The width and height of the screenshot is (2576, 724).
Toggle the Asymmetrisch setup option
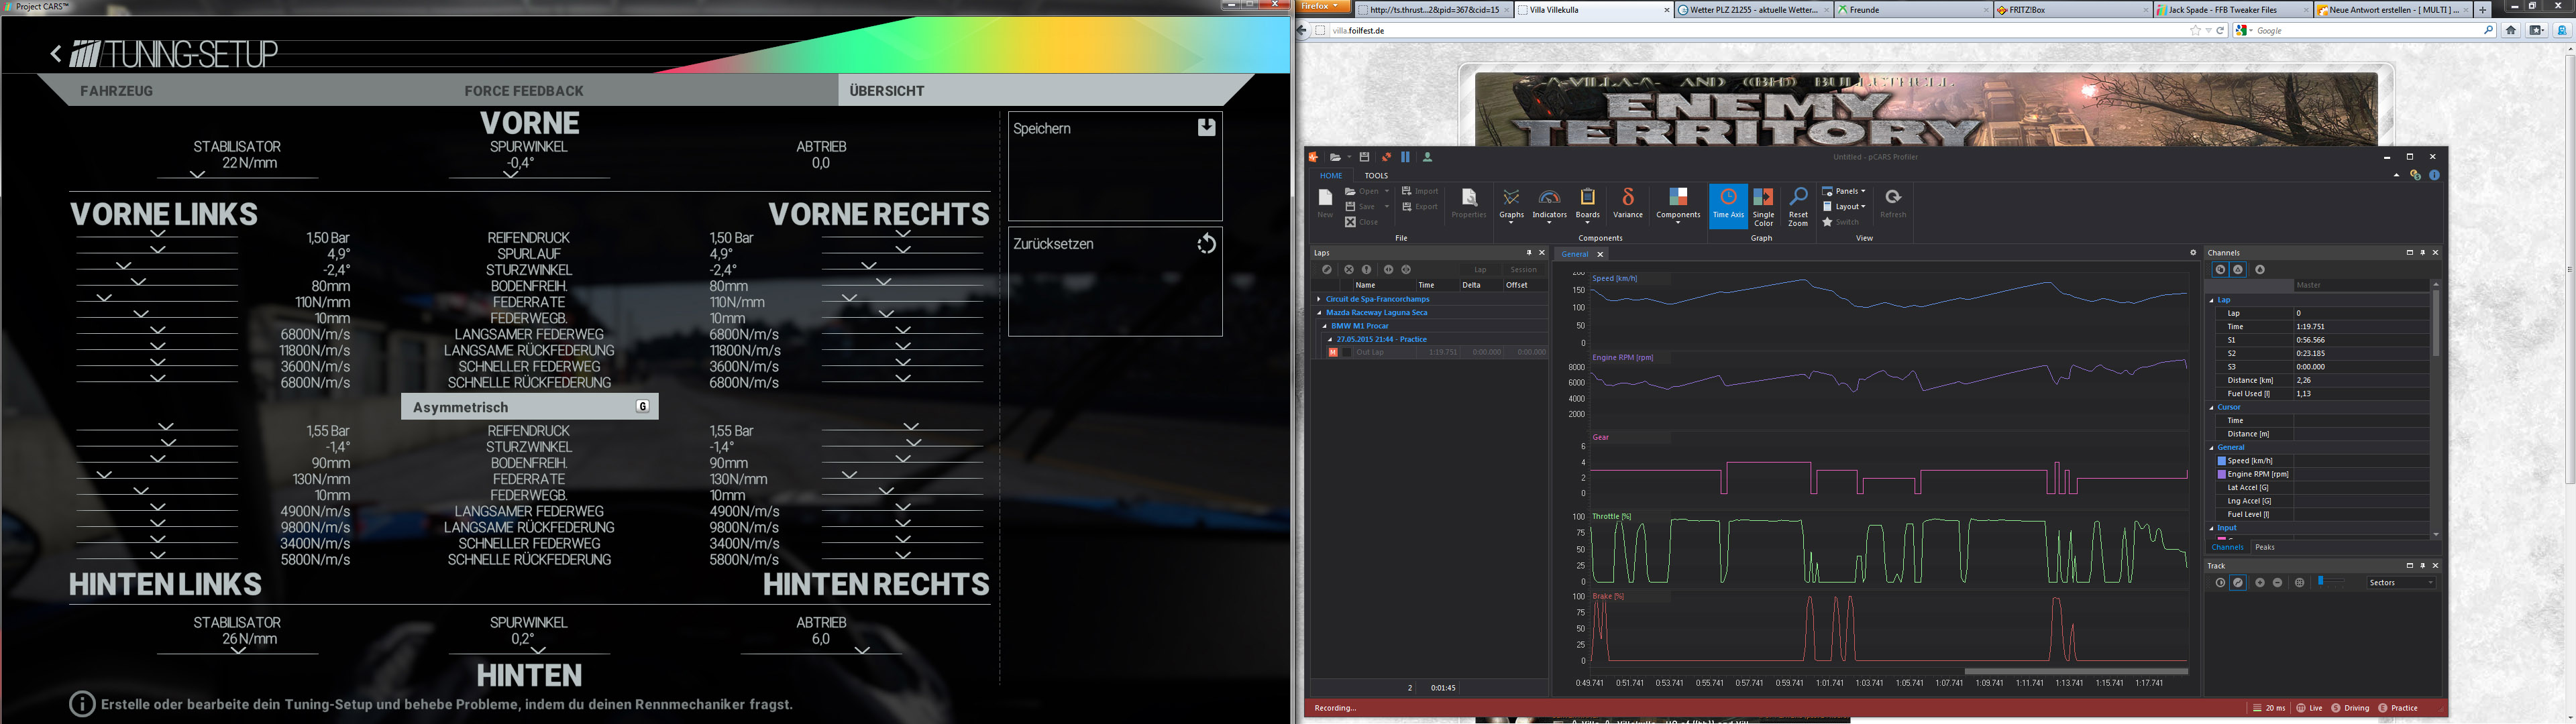click(529, 407)
